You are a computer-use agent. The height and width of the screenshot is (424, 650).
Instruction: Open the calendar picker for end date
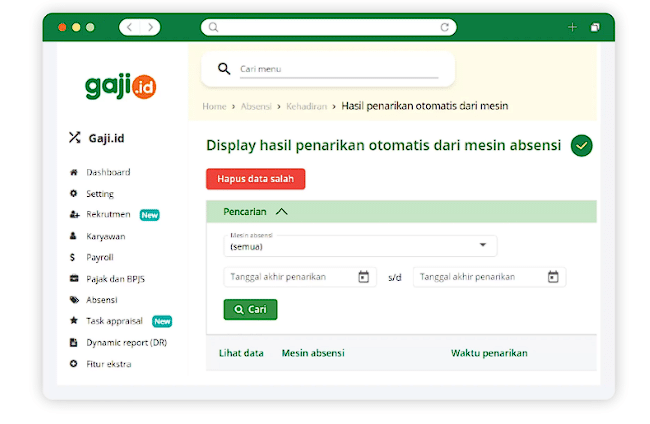552,277
